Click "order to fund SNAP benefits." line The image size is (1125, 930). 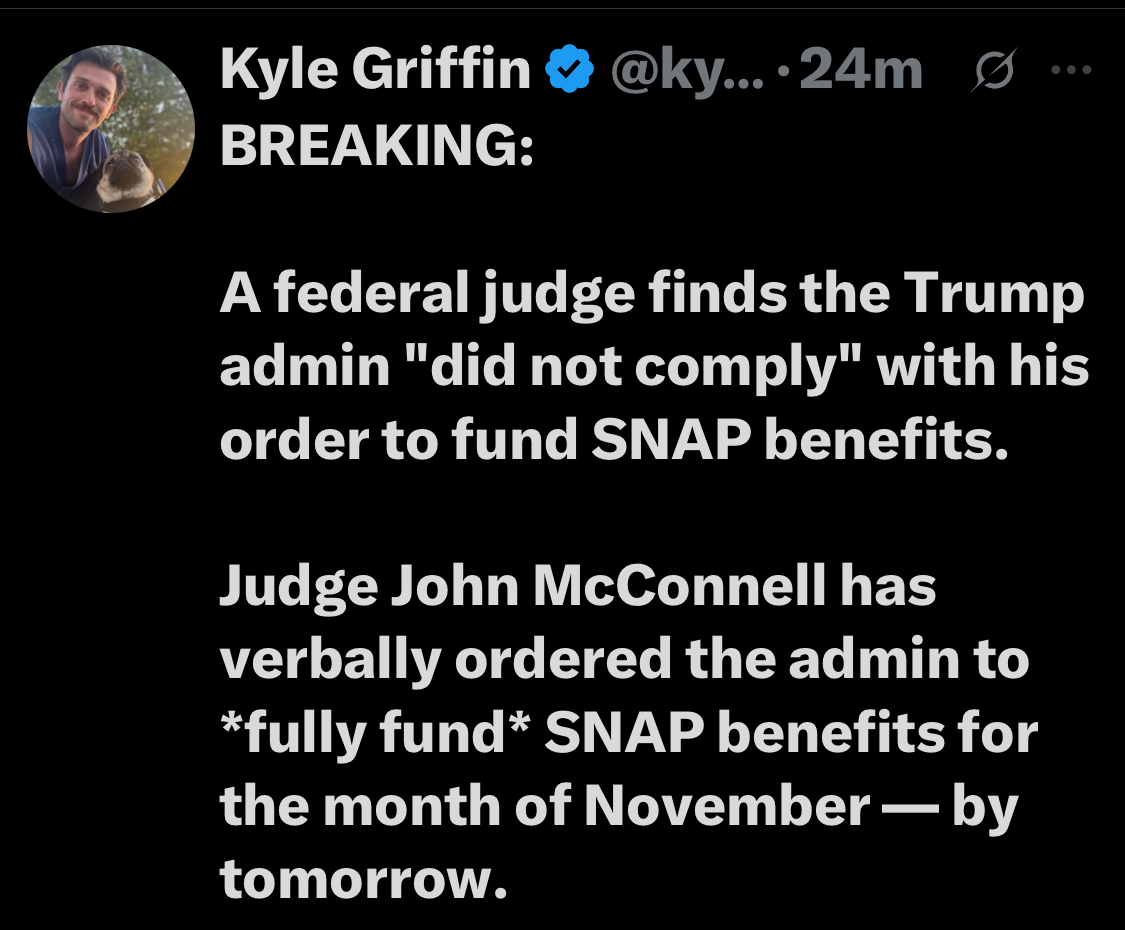point(611,440)
